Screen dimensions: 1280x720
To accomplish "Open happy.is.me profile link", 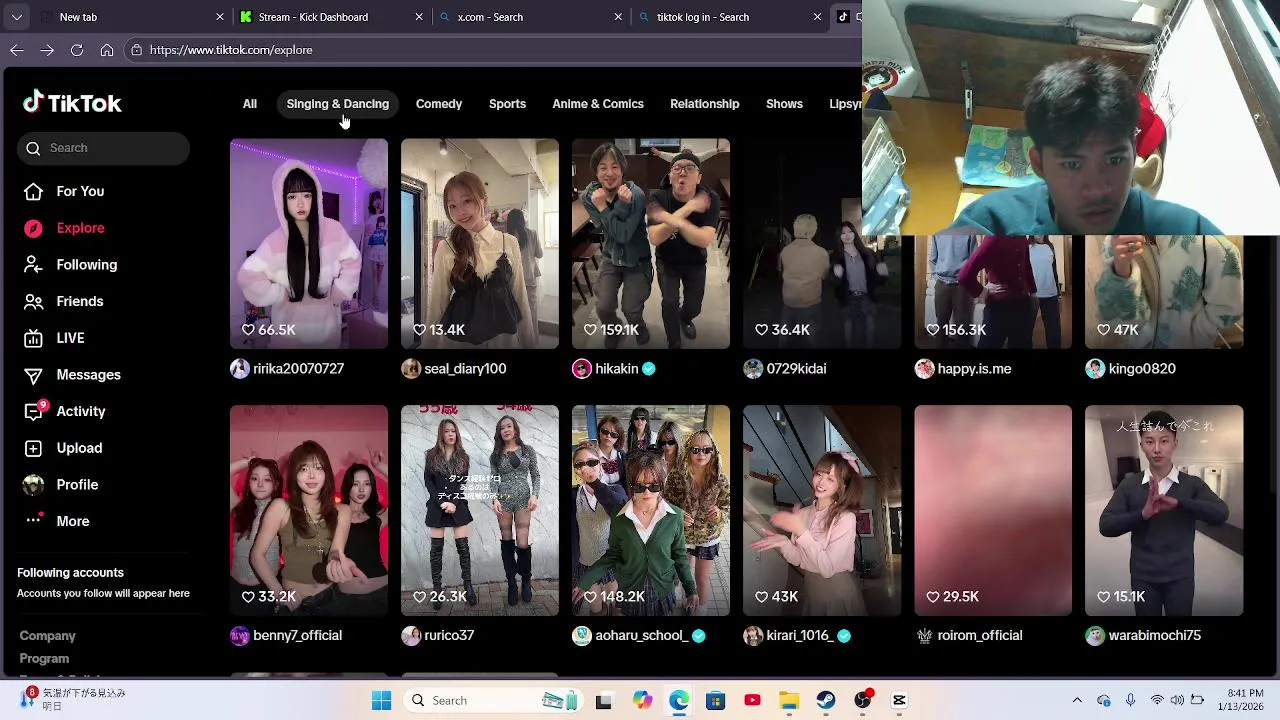I will click(974, 369).
